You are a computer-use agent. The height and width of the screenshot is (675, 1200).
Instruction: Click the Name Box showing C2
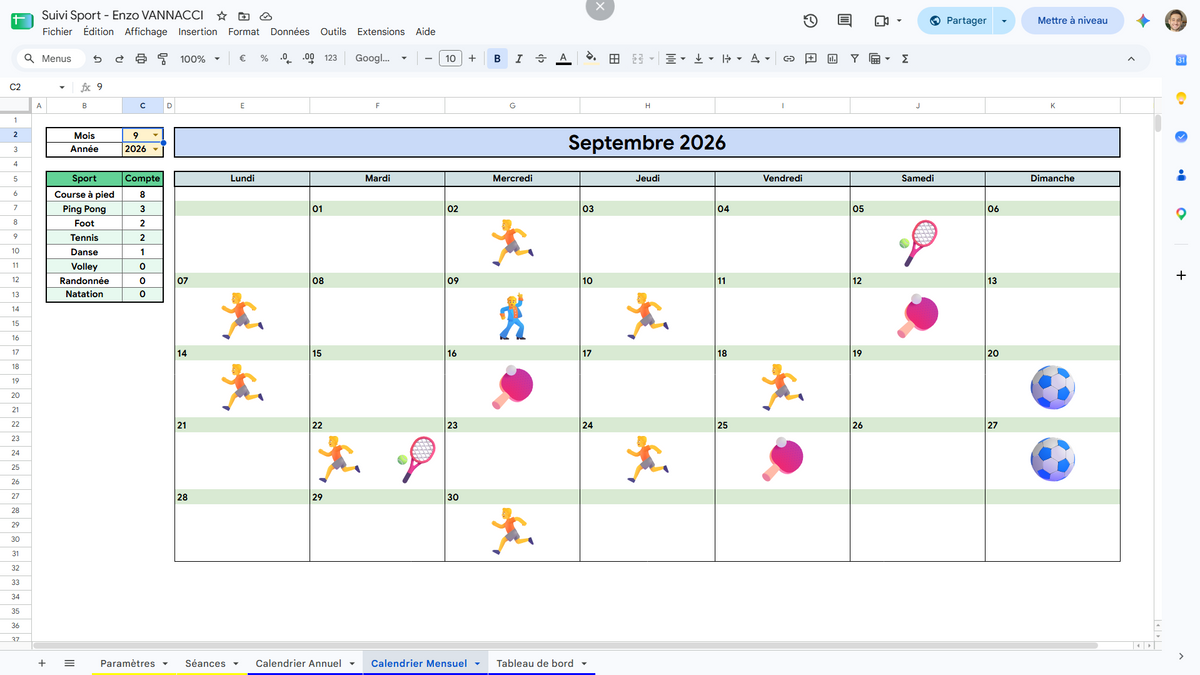coord(37,87)
